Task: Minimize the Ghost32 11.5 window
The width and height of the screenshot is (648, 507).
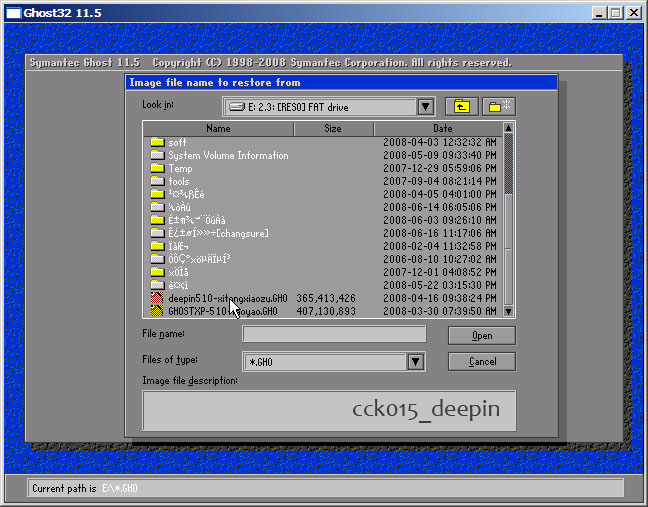Action: (x=599, y=13)
